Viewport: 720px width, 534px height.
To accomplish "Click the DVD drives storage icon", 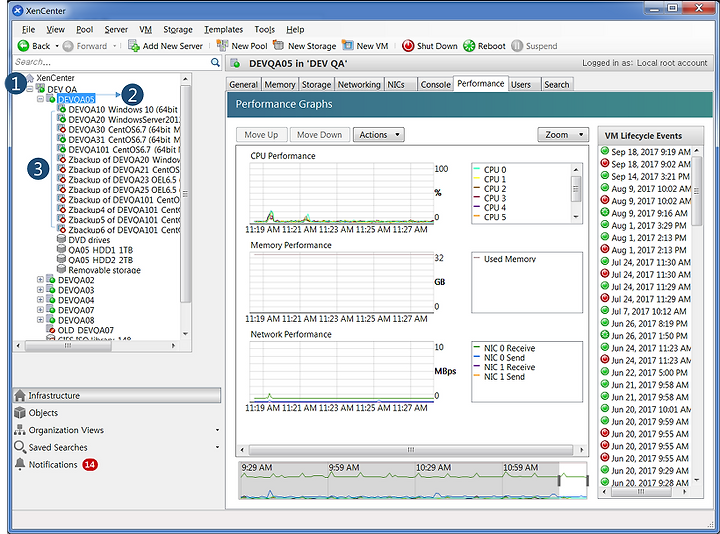I will click(61, 239).
